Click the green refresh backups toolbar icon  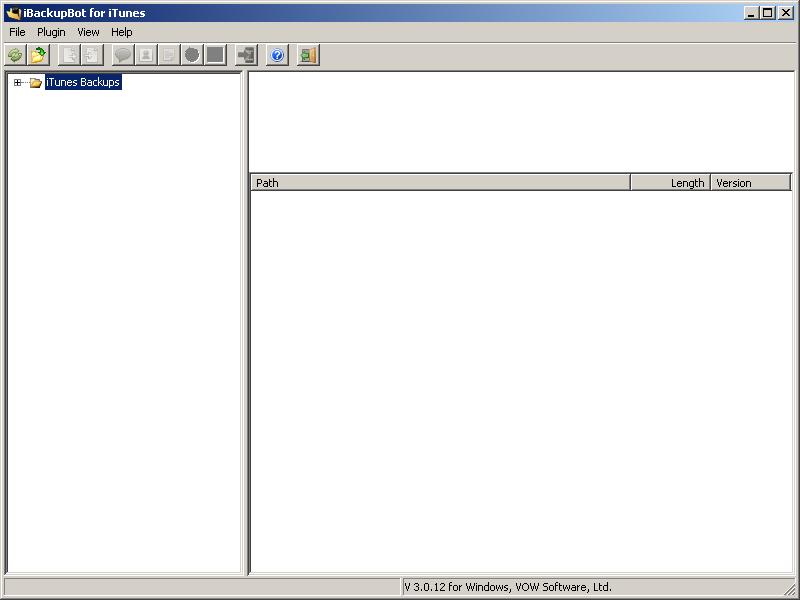15,55
